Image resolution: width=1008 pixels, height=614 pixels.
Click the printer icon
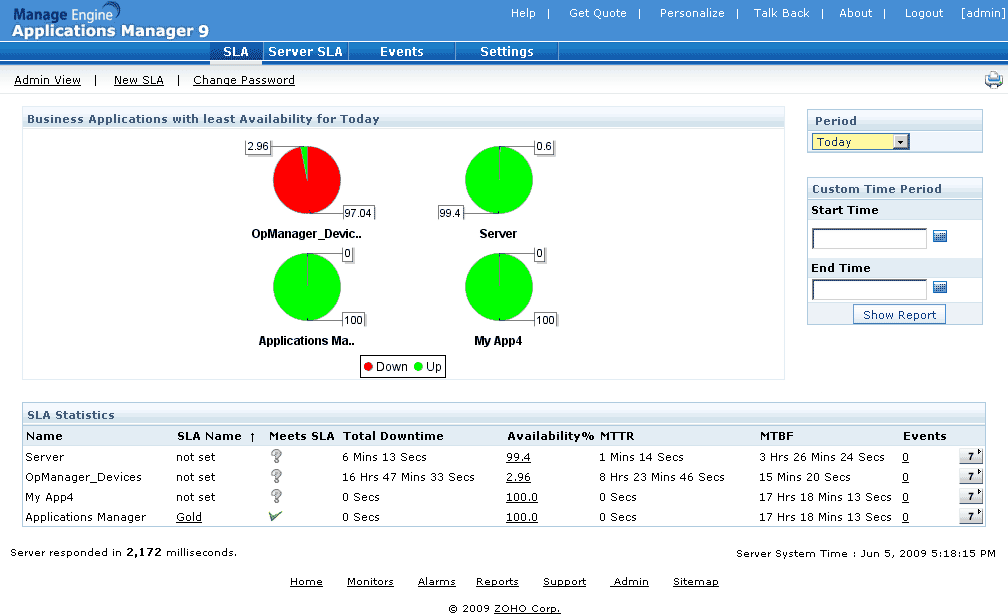pos(993,80)
